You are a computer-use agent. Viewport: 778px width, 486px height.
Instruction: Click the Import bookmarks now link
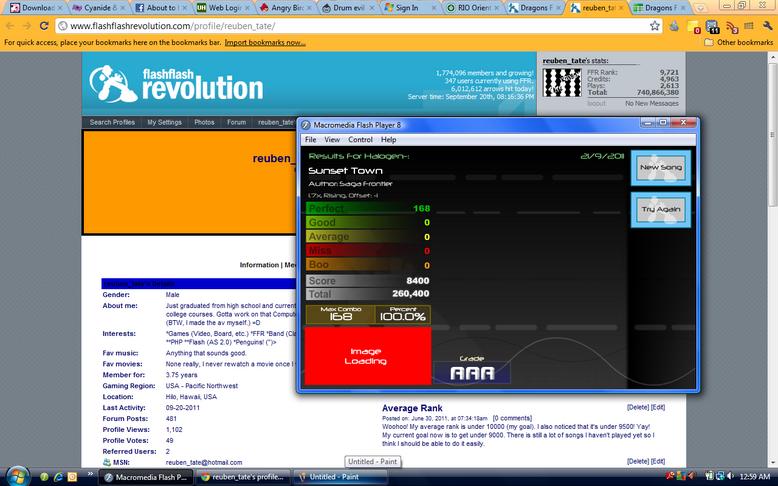(x=265, y=42)
